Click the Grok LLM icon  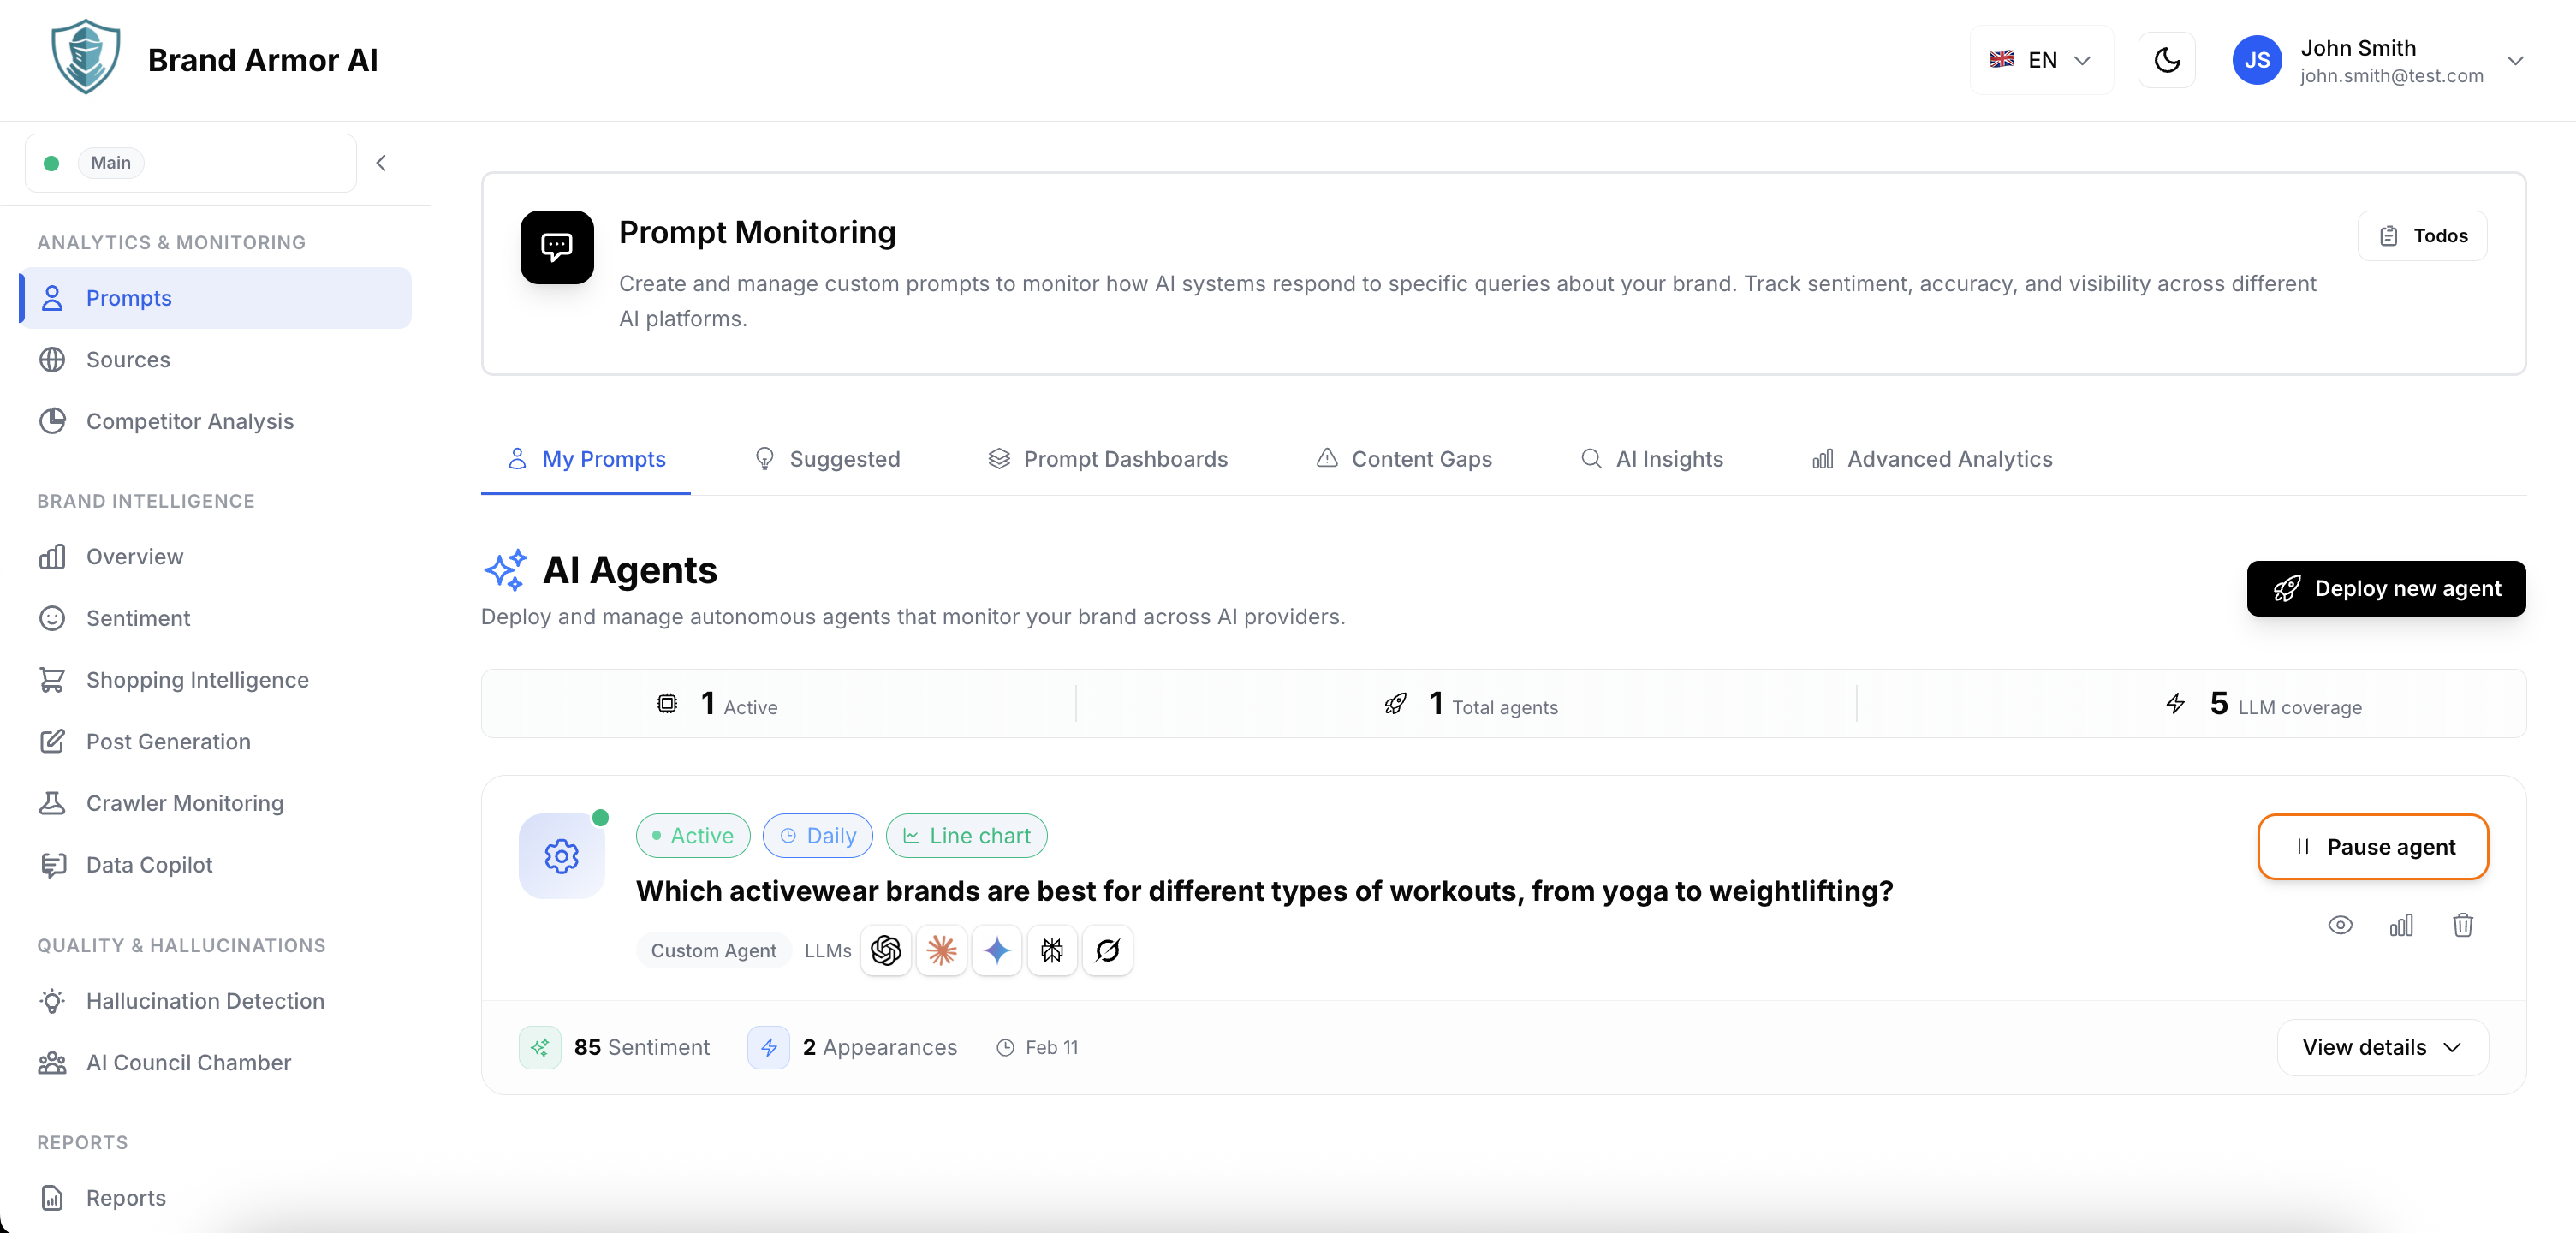[x=1107, y=950]
